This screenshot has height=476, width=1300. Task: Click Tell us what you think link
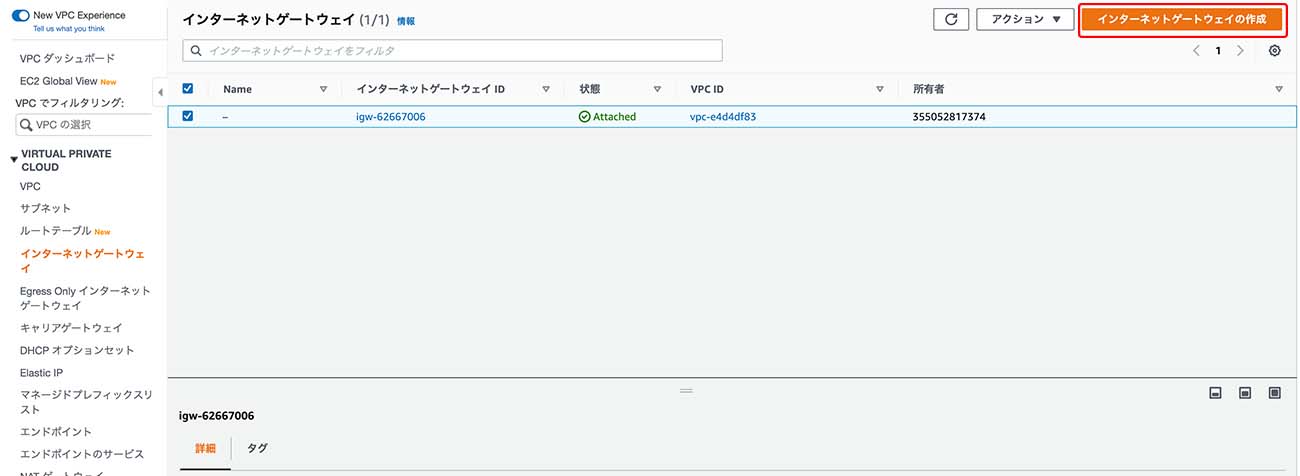click(67, 29)
